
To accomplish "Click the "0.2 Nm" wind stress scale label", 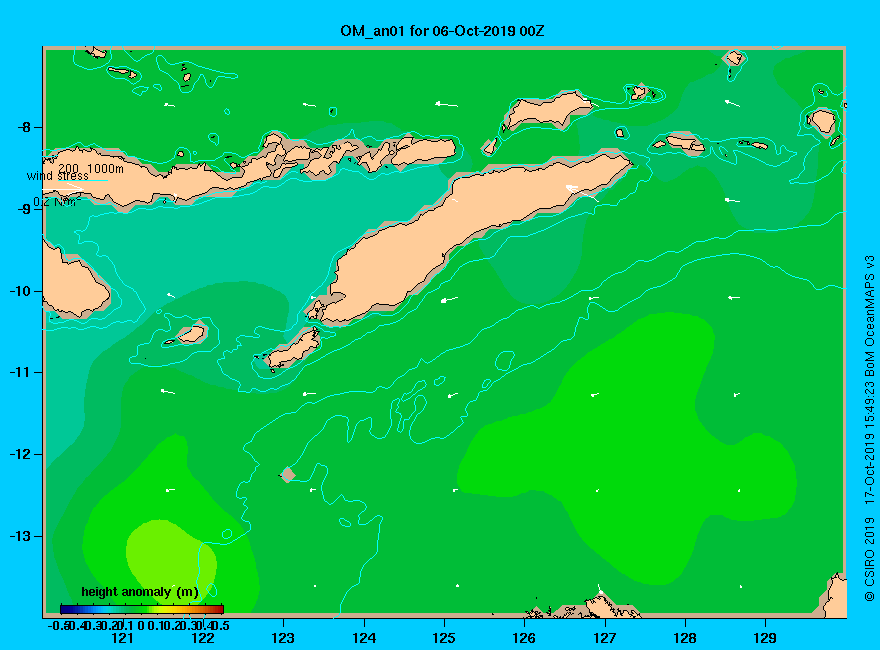I will pyautogui.click(x=57, y=202).
